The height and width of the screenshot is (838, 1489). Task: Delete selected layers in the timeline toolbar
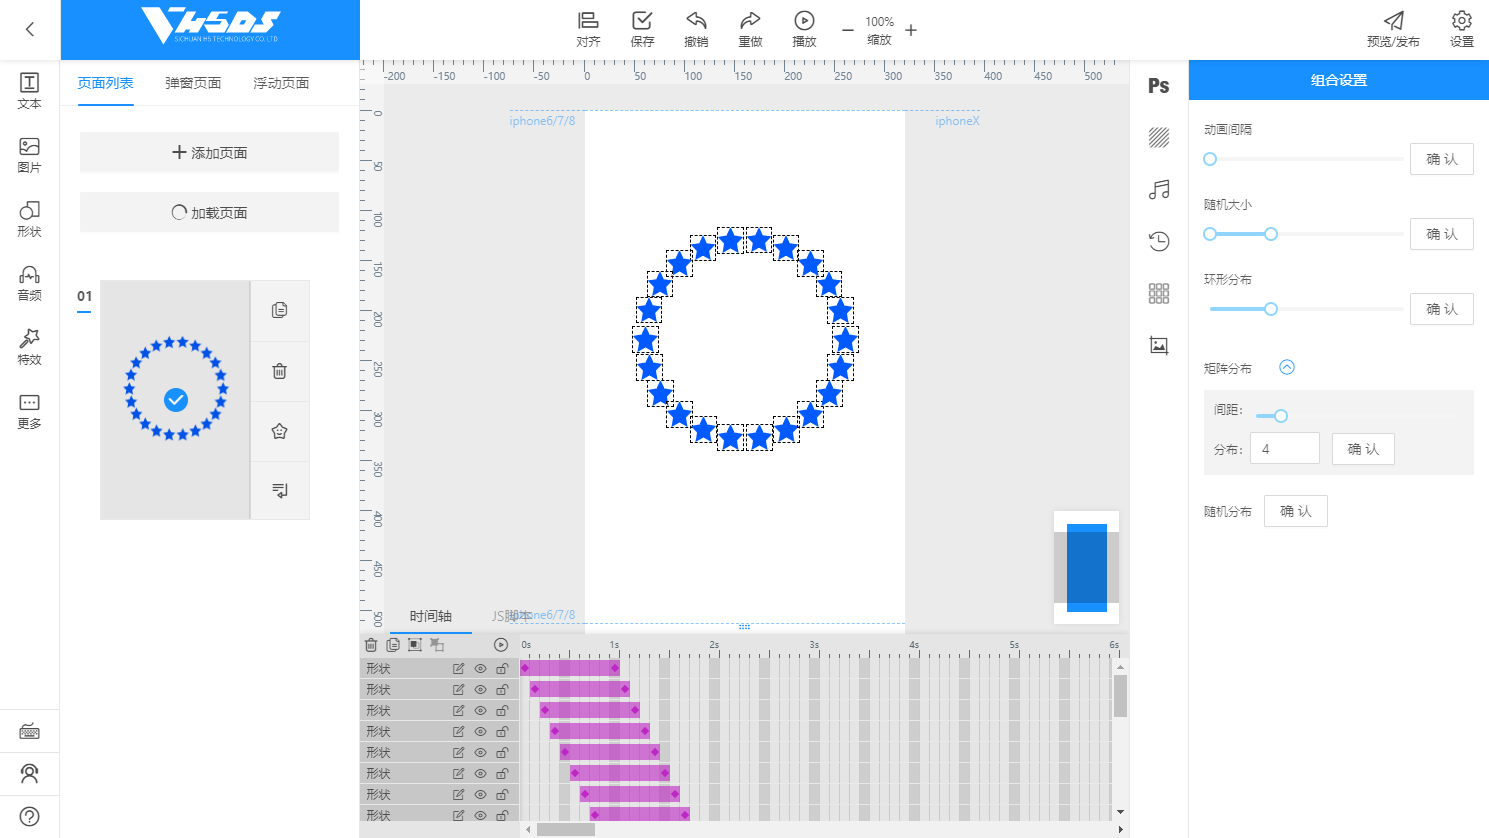point(371,645)
